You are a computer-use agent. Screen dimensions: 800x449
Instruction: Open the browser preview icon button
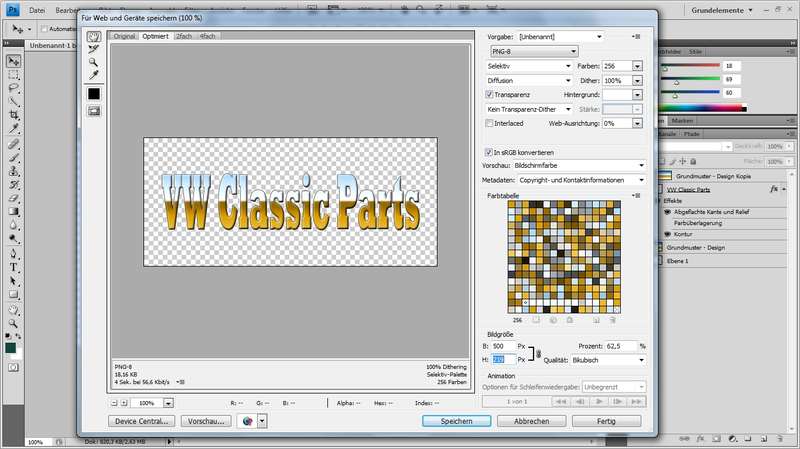coord(248,421)
